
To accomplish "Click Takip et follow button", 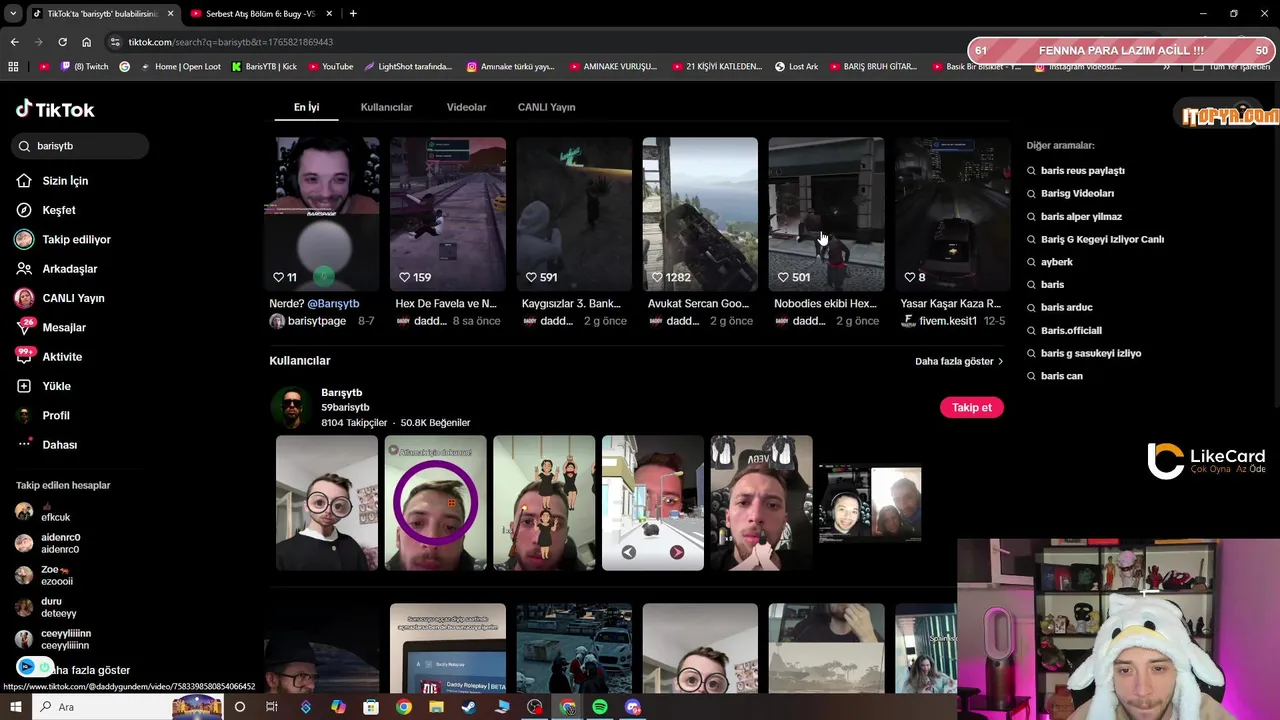I will point(971,407).
